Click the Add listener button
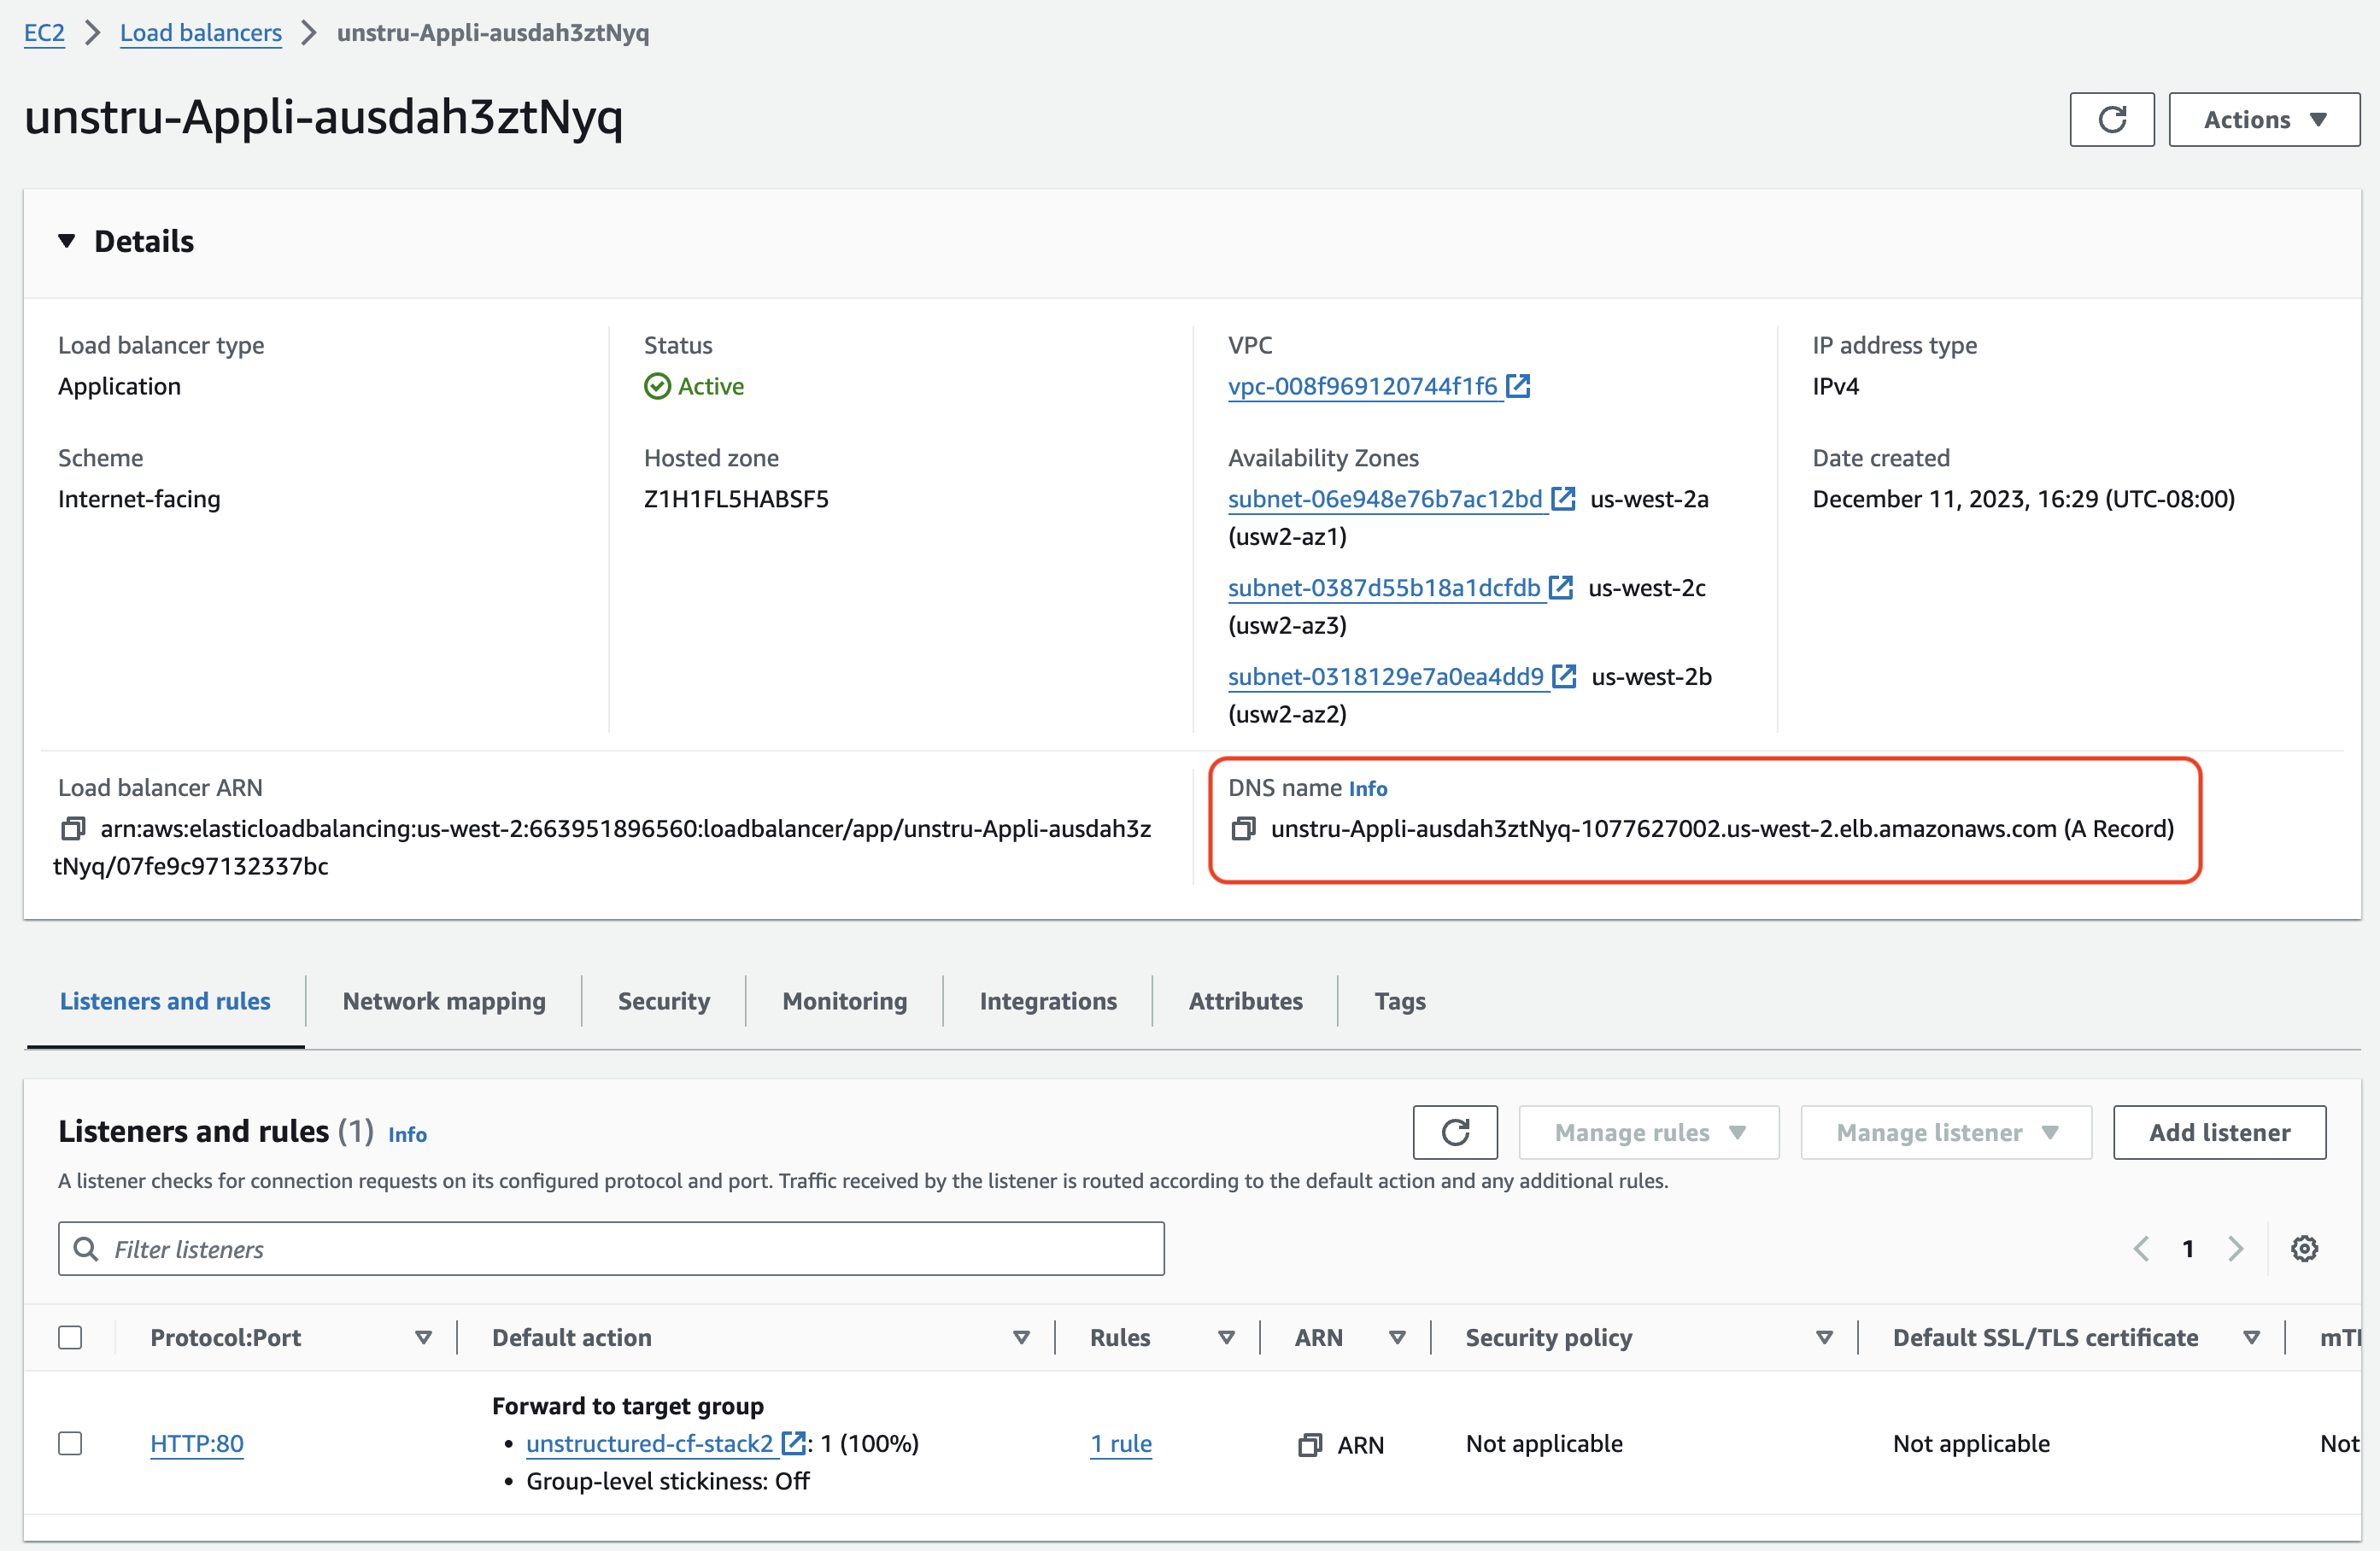The height and width of the screenshot is (1551, 2380). point(2219,1132)
